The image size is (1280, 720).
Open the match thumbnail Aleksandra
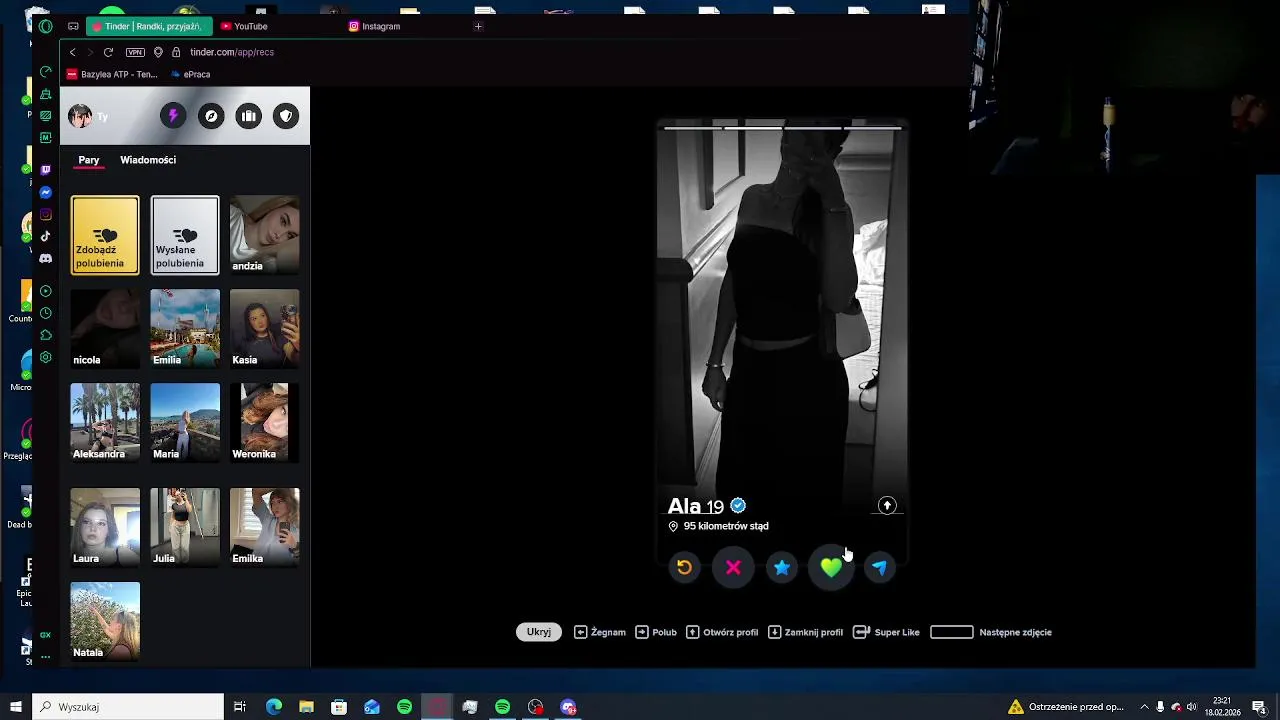tap(105, 422)
